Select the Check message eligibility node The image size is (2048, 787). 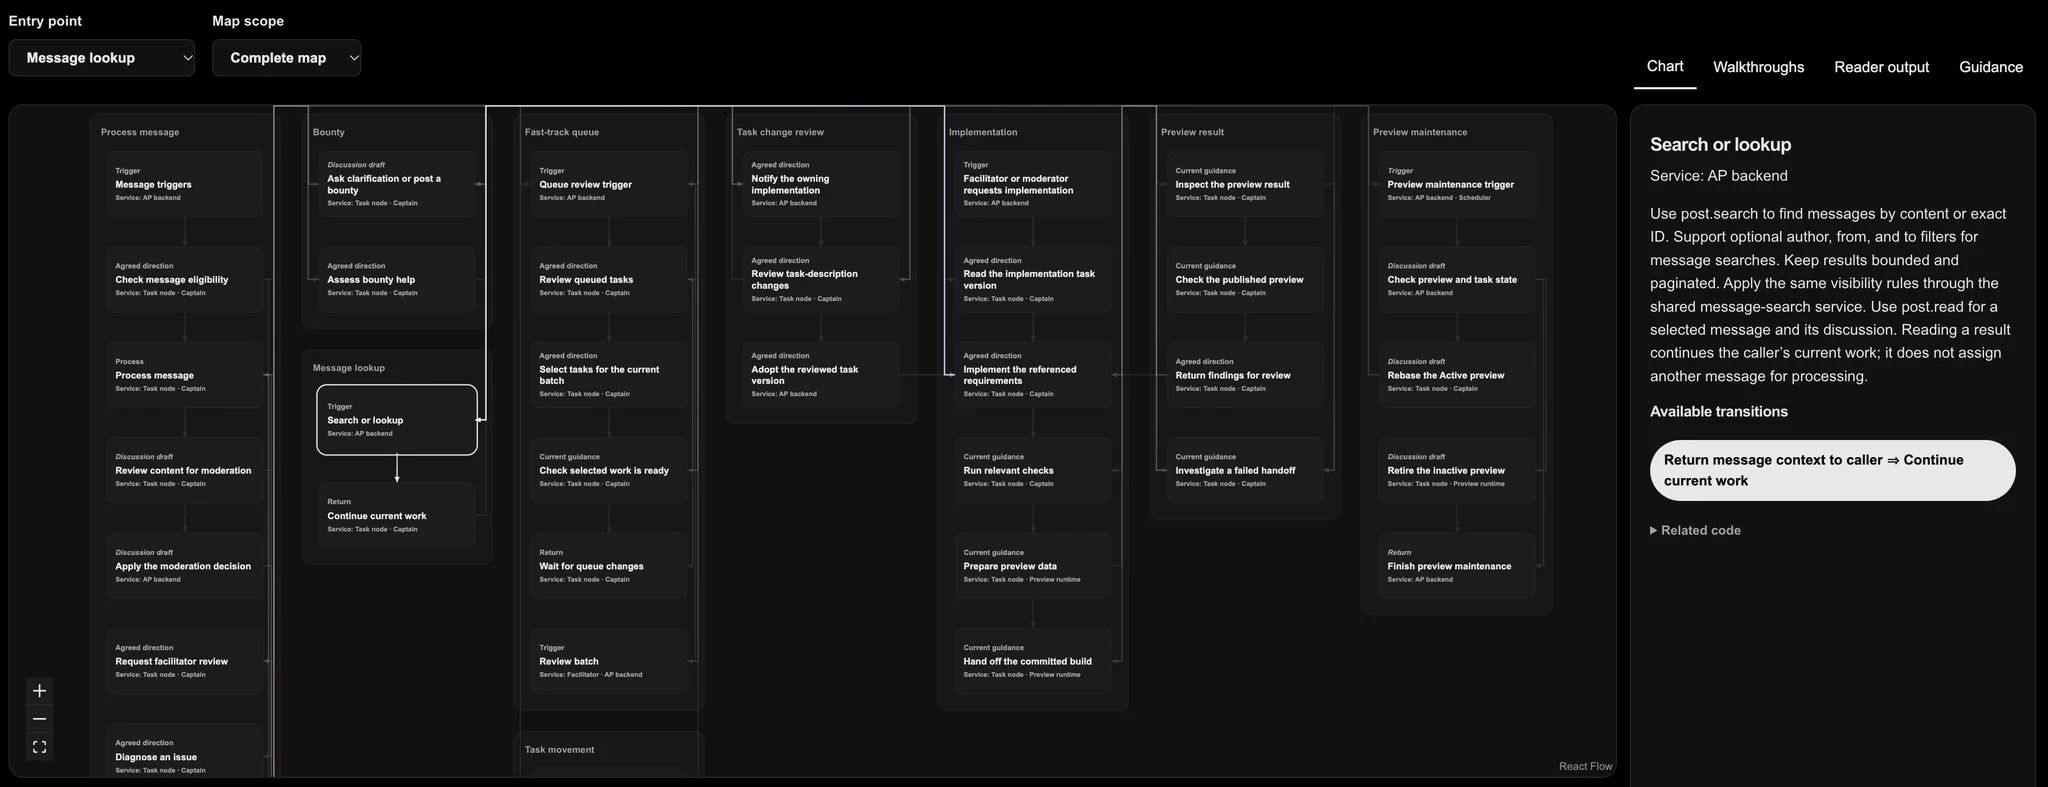[x=185, y=279]
